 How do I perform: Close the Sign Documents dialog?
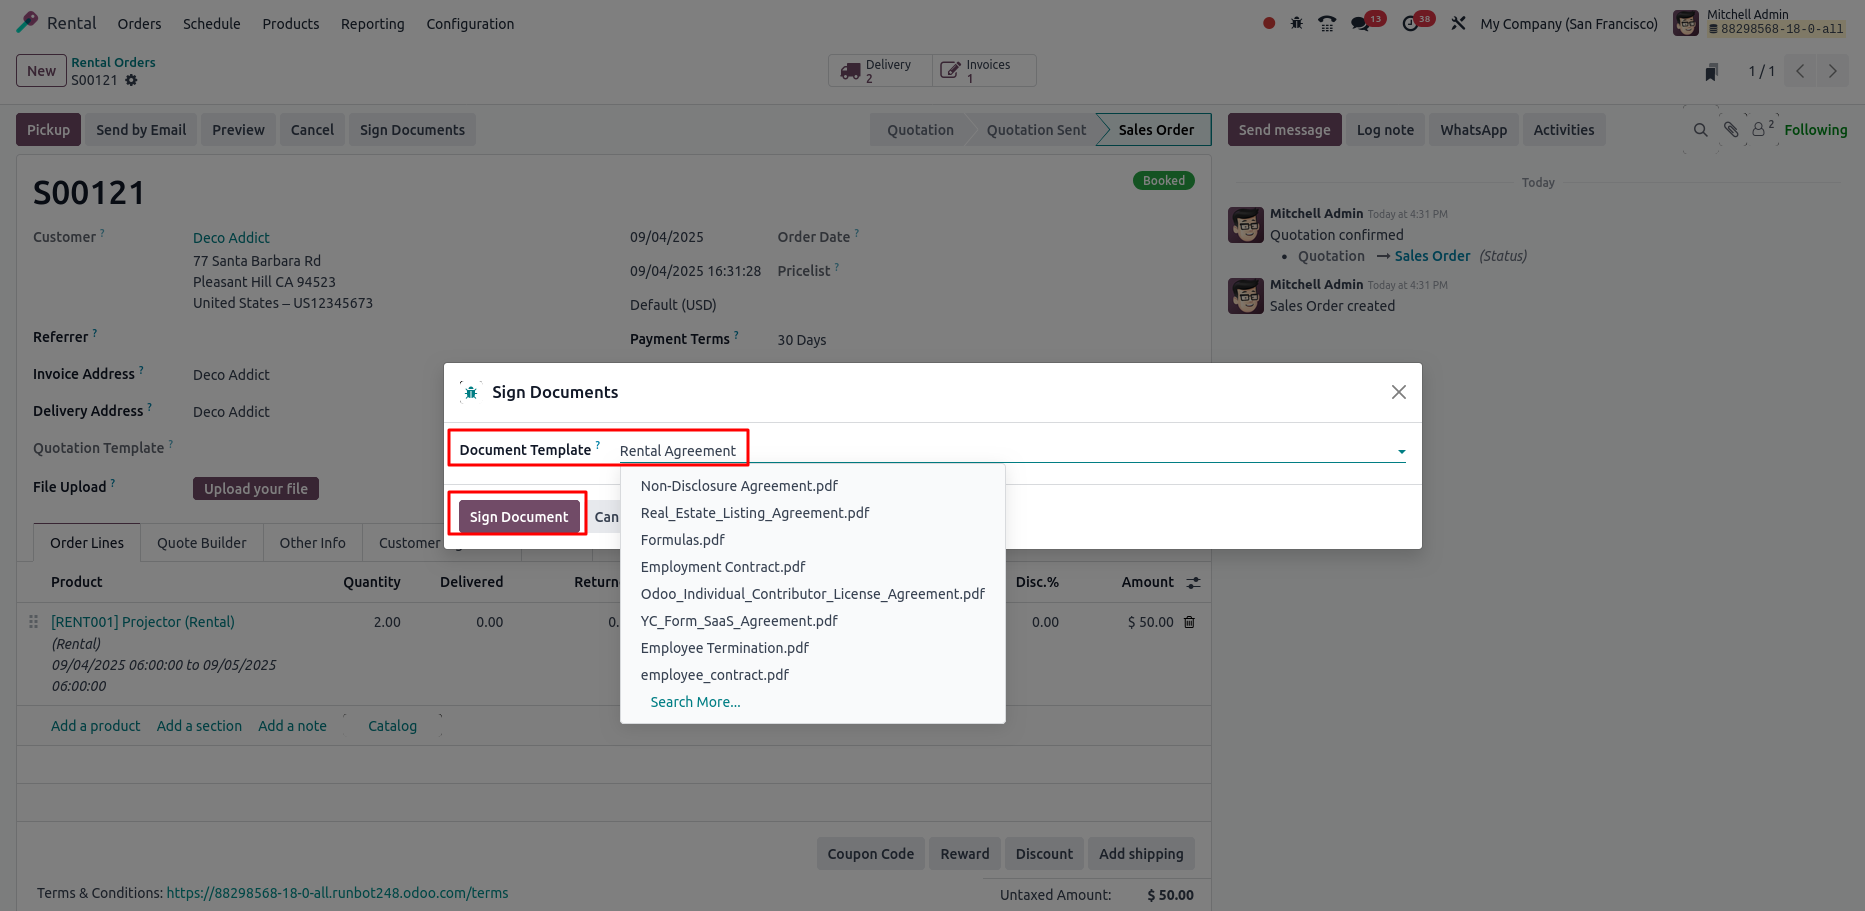[x=1399, y=392]
